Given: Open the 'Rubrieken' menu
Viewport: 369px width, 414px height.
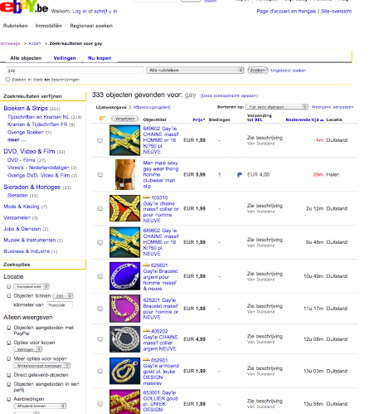Looking at the screenshot, I should click(15, 26).
